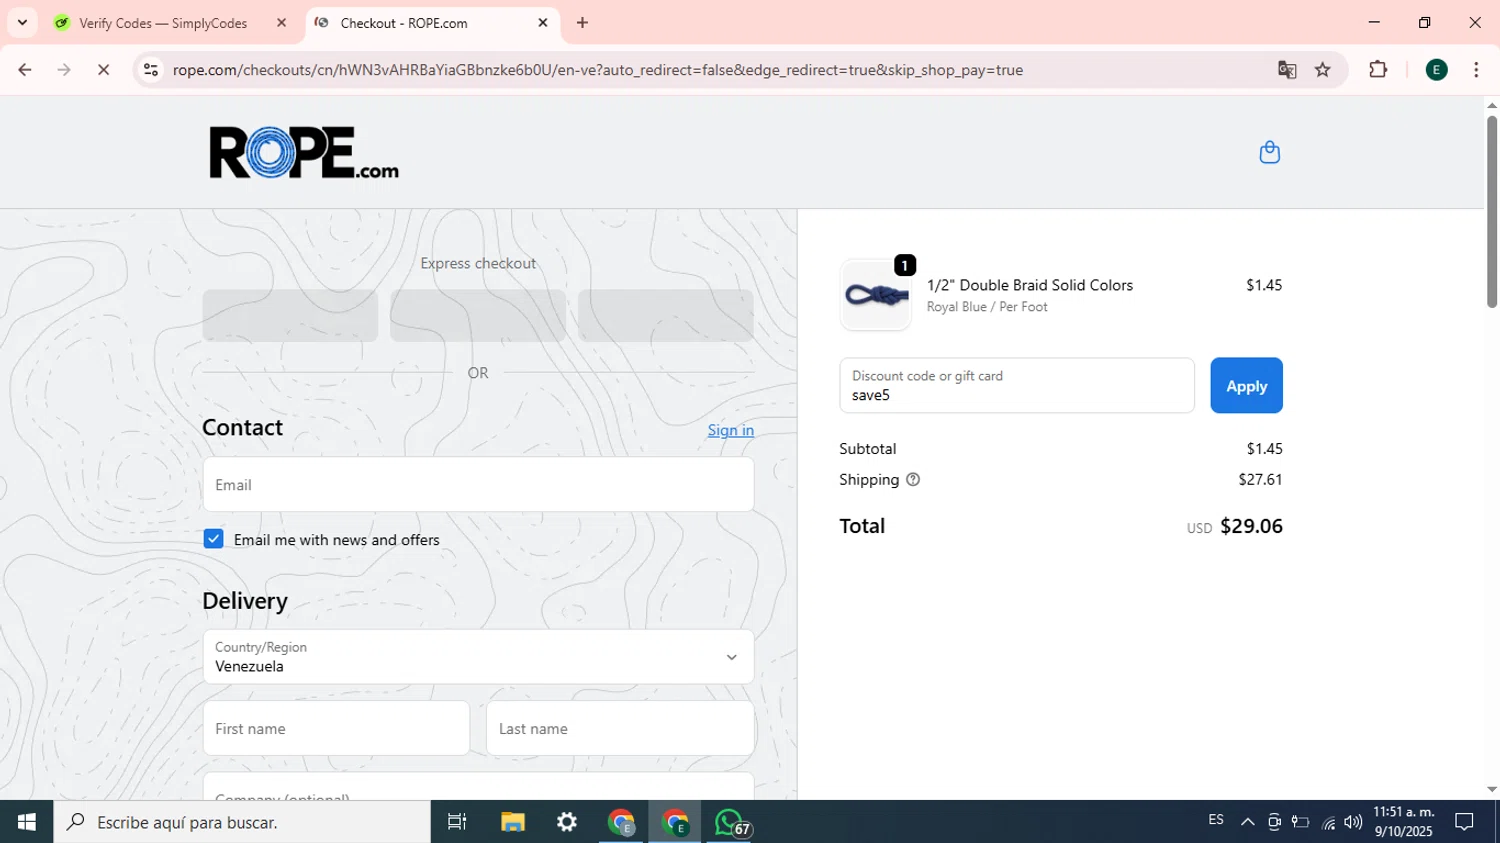Click the Contact section heading
This screenshot has width=1500, height=843.
click(x=242, y=427)
